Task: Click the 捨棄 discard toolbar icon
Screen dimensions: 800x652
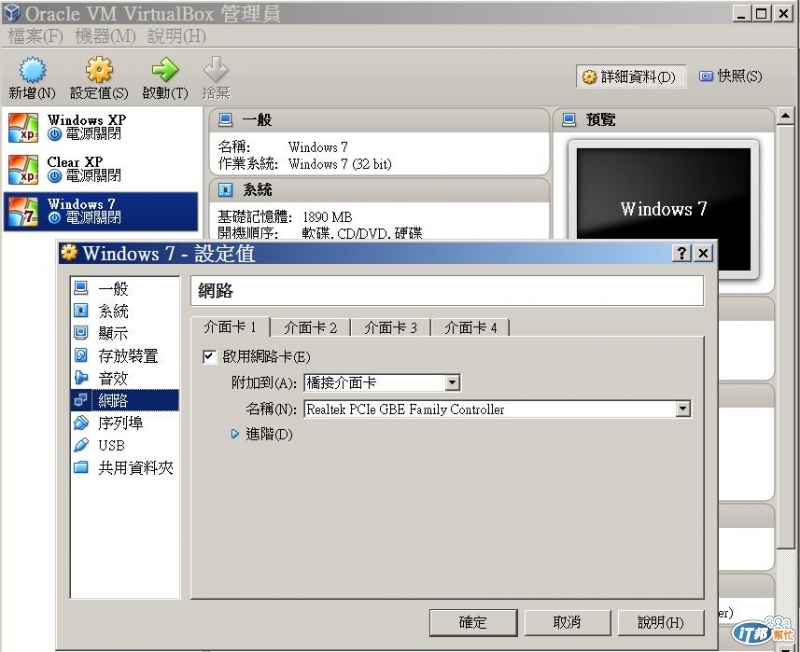Action: point(216,70)
